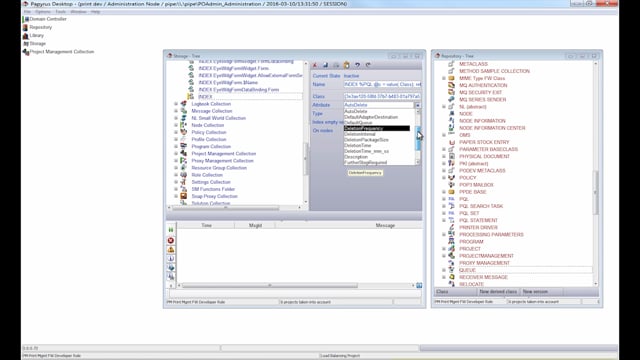640x360 pixels.
Task: Choose Description in the attribute list
Action: tap(379, 157)
